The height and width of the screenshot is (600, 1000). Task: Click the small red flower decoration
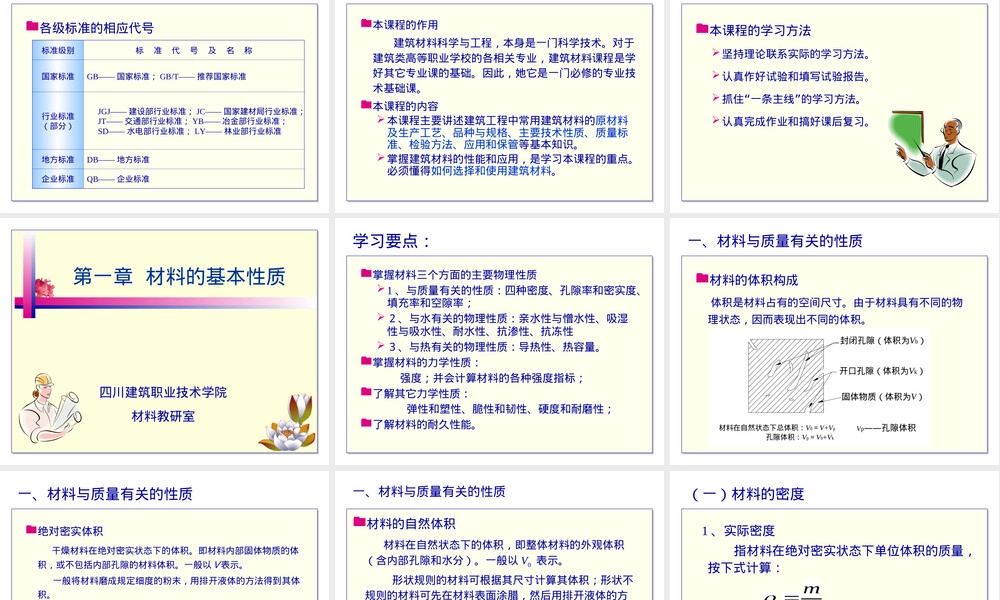(x=45, y=288)
